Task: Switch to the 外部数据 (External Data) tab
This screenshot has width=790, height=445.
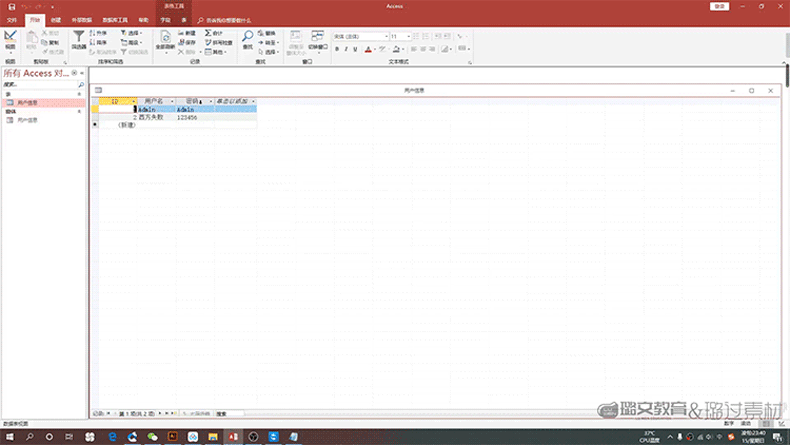Action: (x=82, y=20)
